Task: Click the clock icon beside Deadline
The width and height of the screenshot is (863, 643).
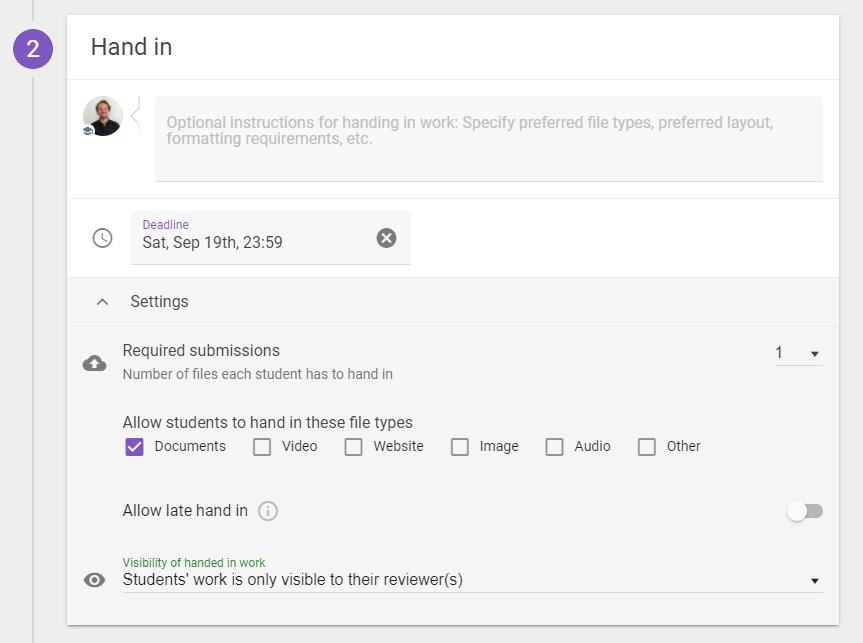Action: click(102, 238)
